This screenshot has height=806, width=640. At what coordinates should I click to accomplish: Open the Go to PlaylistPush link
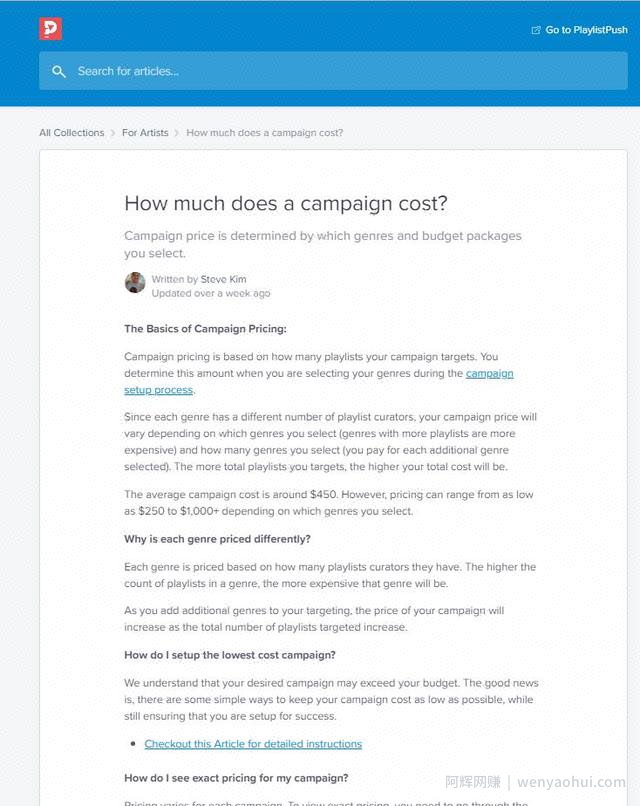tap(579, 30)
